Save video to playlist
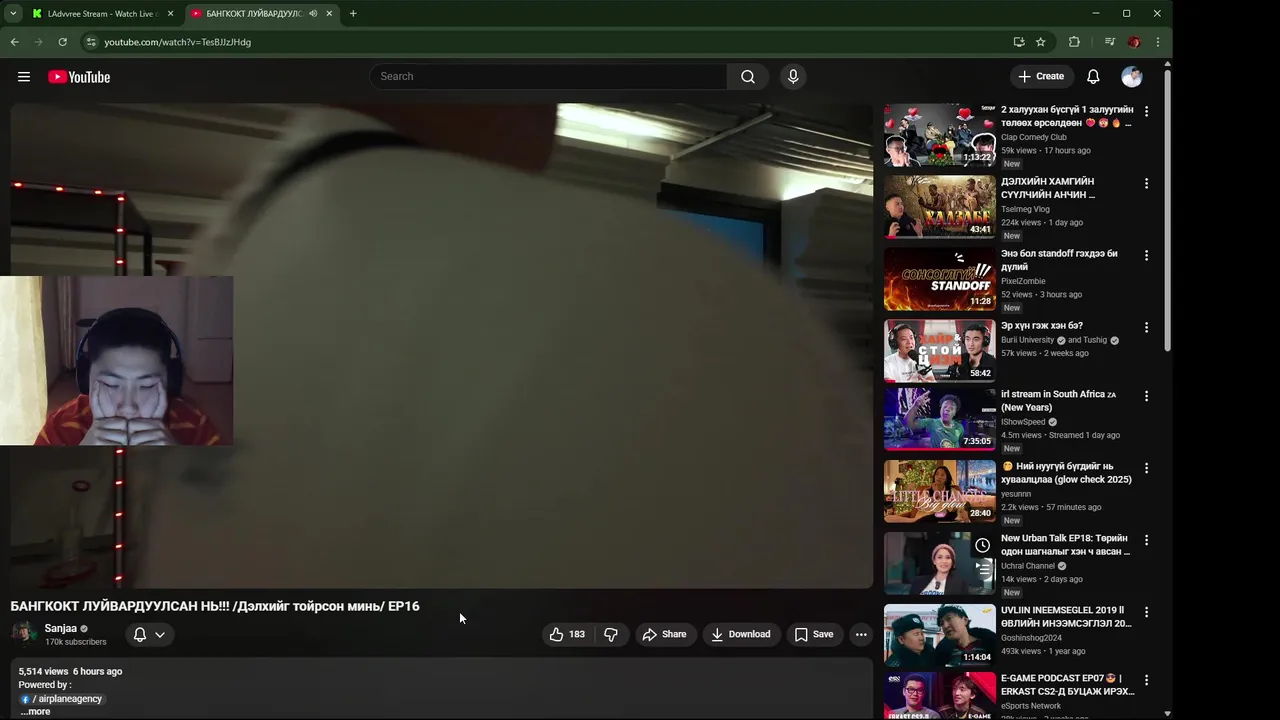Viewport: 1280px width, 720px height. (814, 634)
